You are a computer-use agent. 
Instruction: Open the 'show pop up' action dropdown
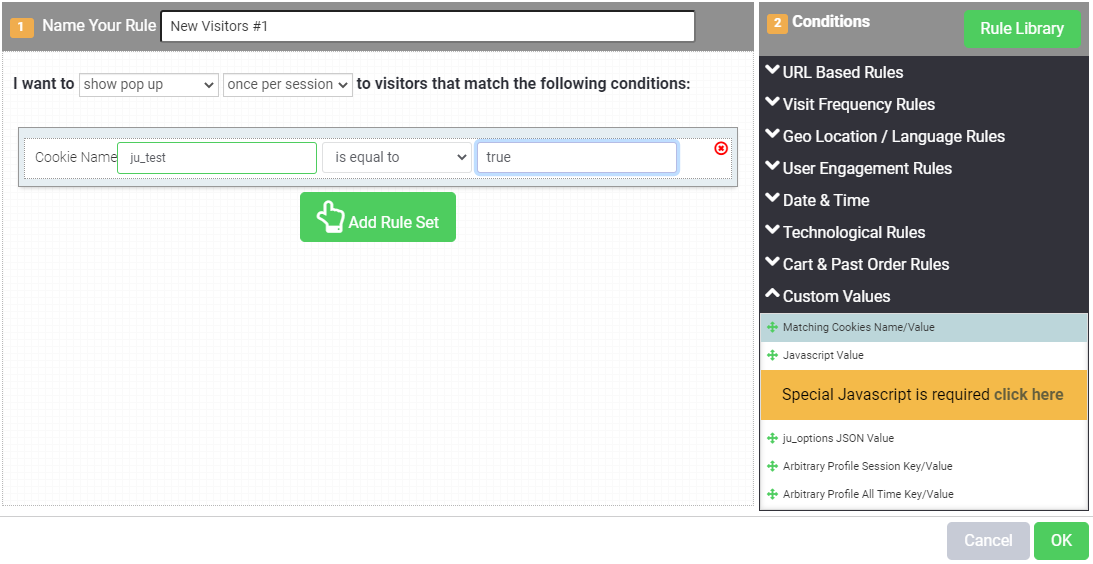[148, 85]
